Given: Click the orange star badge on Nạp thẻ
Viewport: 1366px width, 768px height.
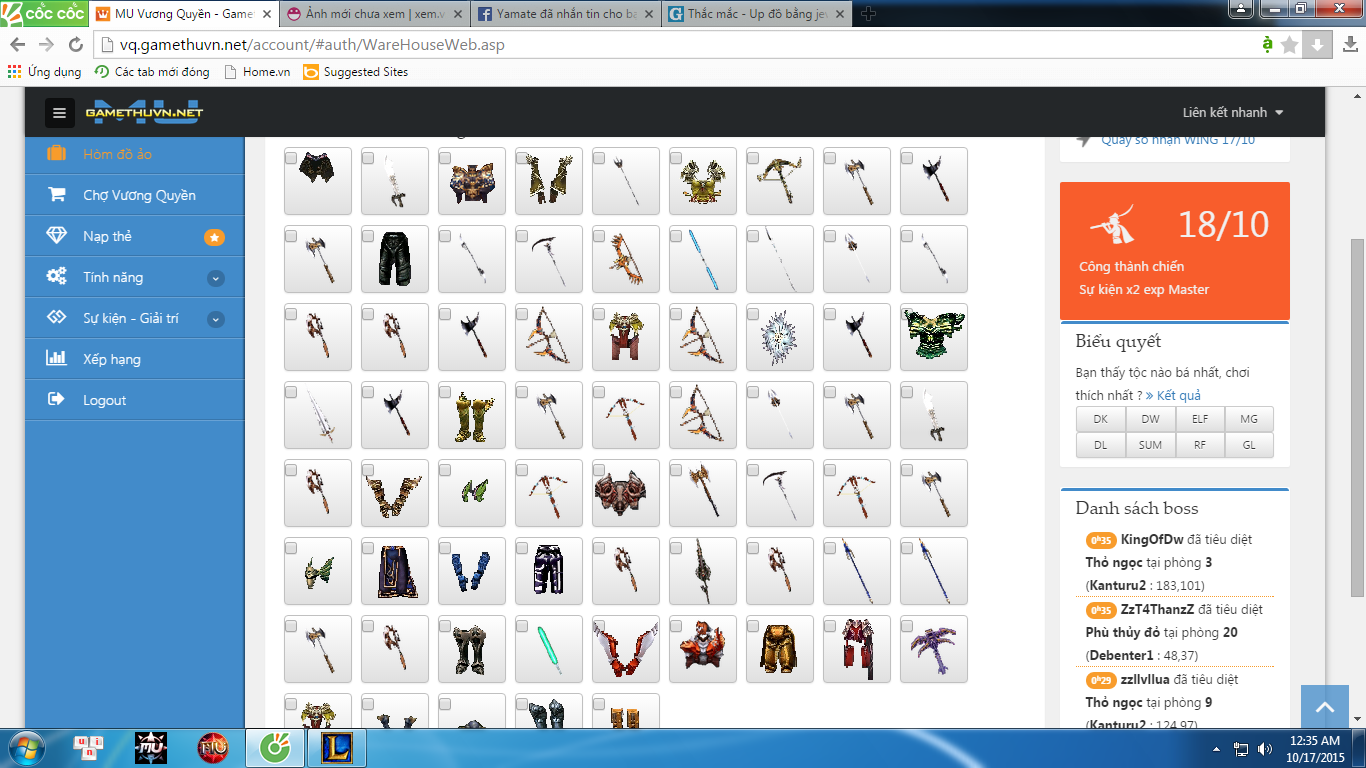Looking at the screenshot, I should coord(214,237).
